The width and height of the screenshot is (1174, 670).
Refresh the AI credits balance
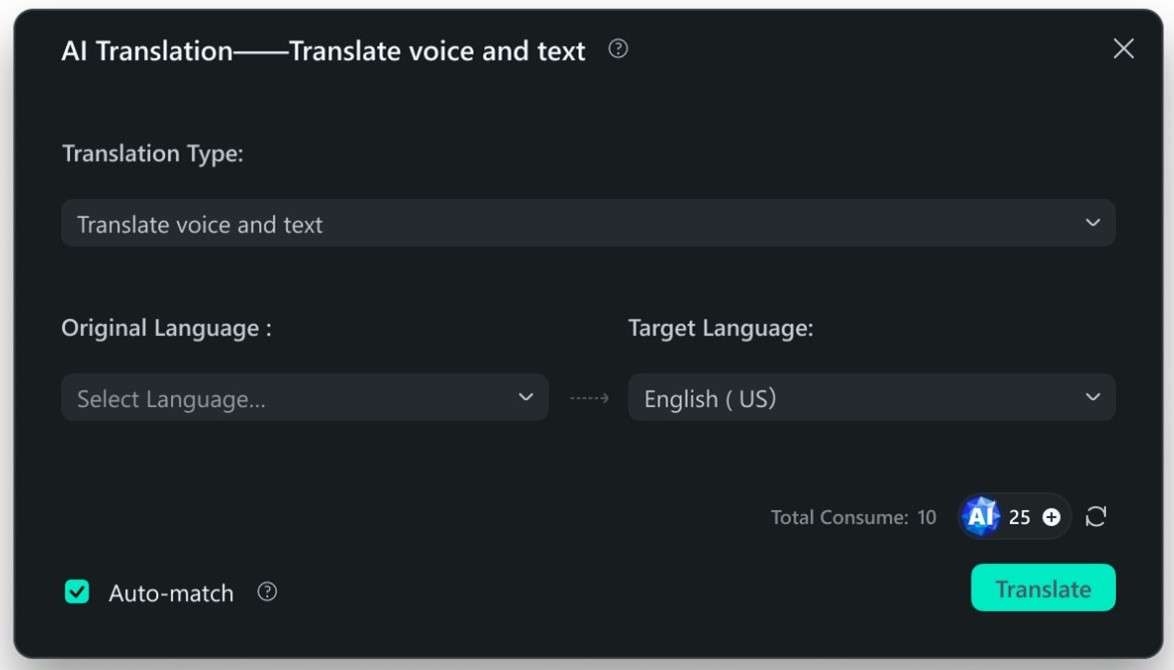pyautogui.click(x=1096, y=517)
